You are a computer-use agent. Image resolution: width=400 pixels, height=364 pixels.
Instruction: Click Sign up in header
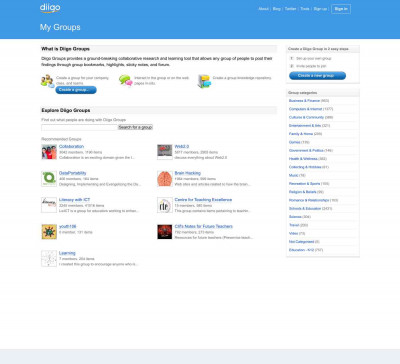coord(320,9)
